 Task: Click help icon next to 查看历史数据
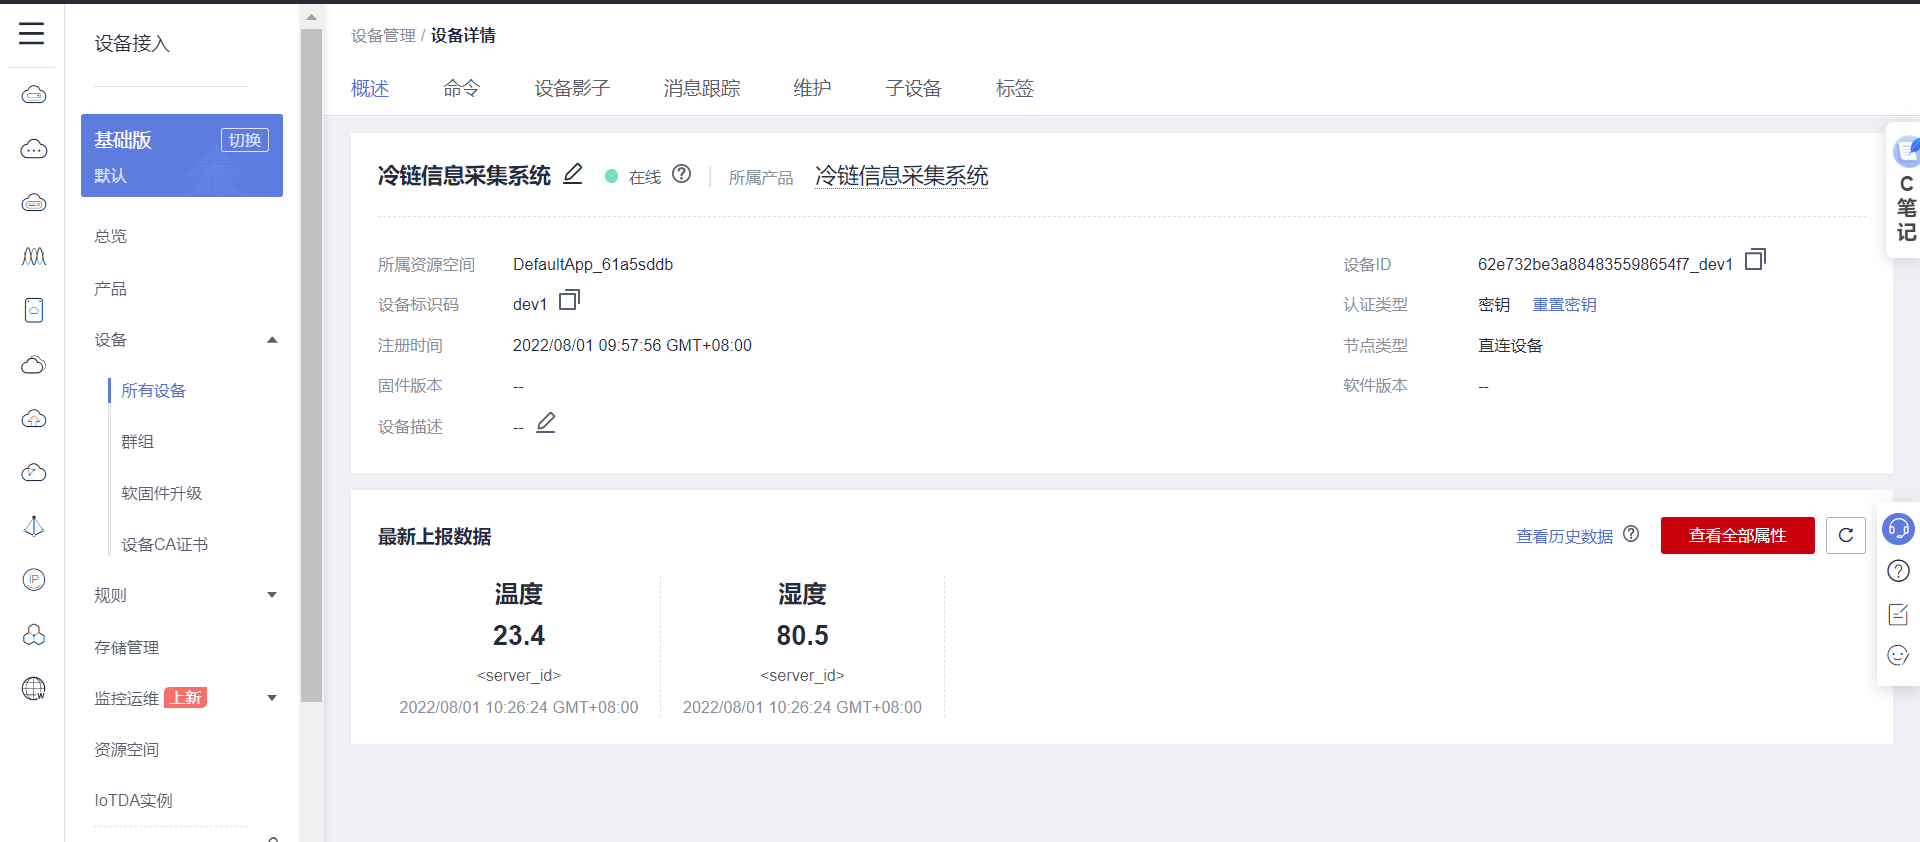(1631, 534)
